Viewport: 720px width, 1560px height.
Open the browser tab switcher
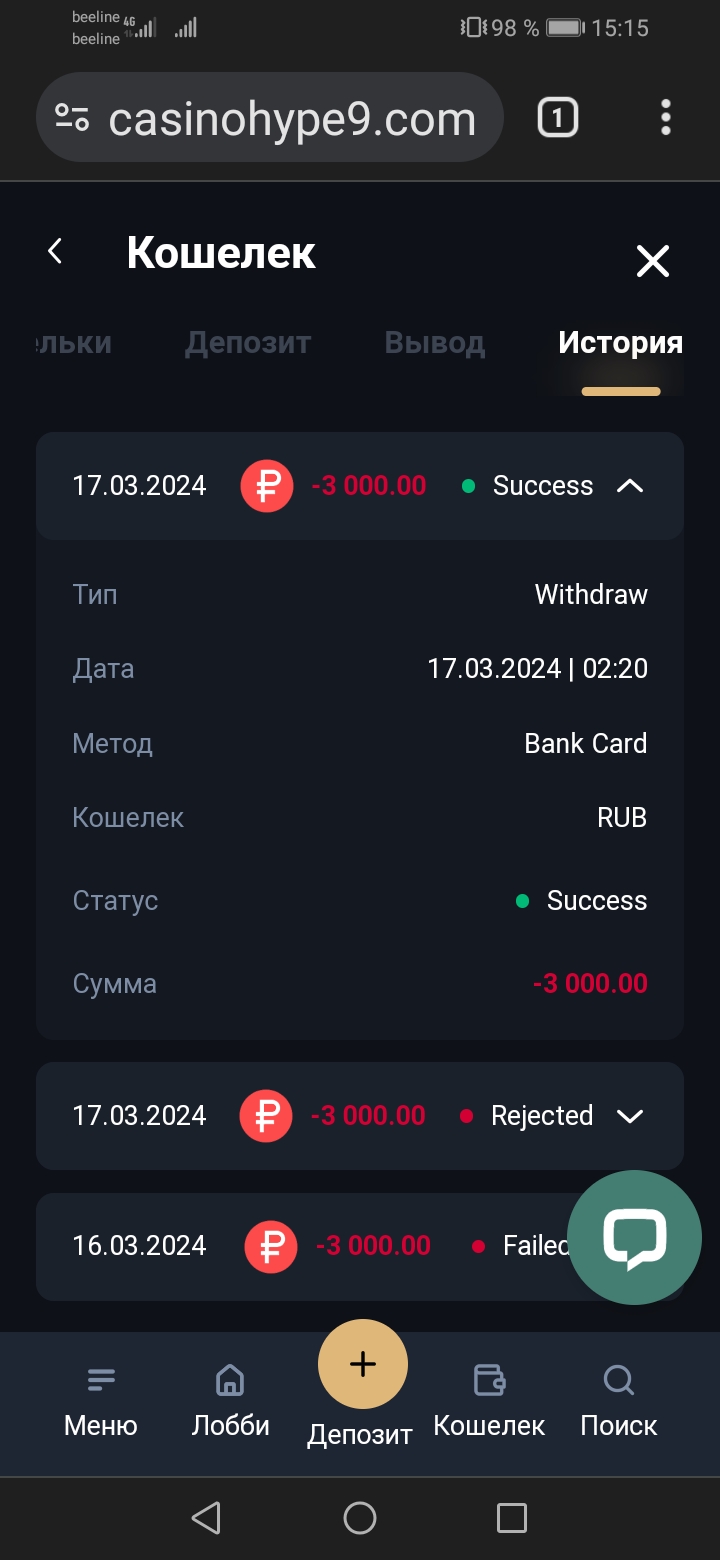point(557,118)
